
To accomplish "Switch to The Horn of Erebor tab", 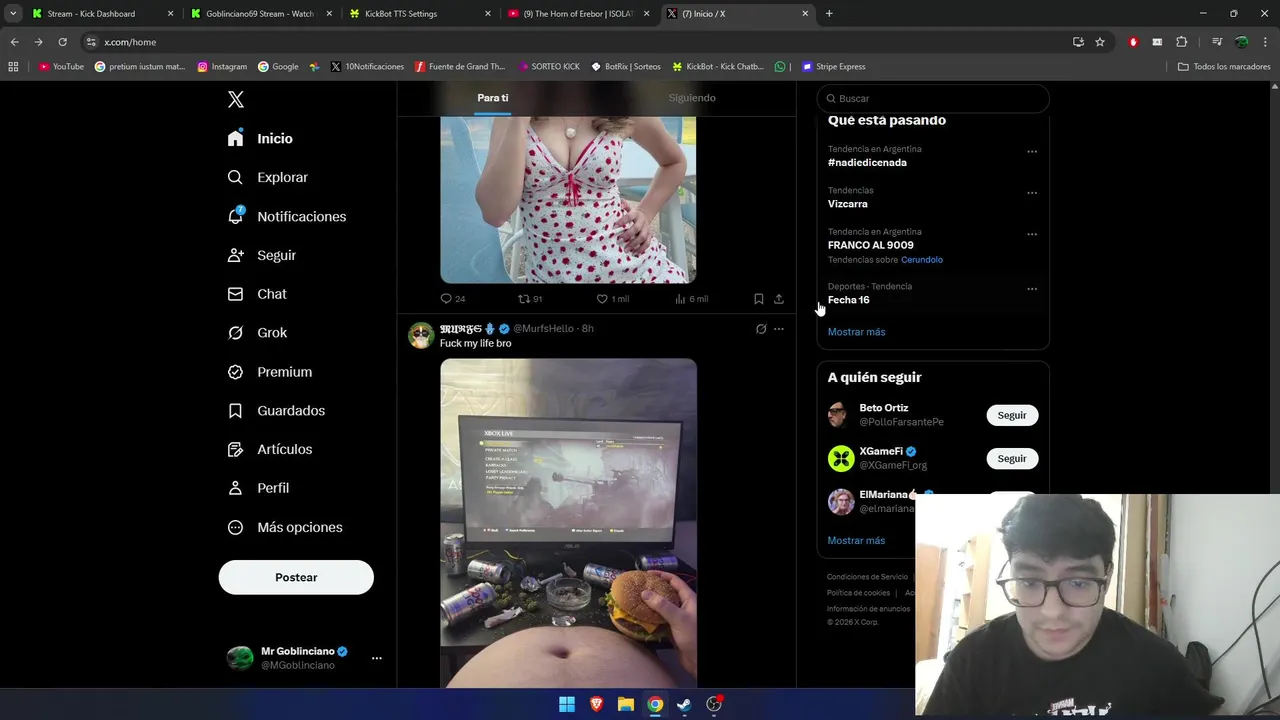I will point(579,14).
